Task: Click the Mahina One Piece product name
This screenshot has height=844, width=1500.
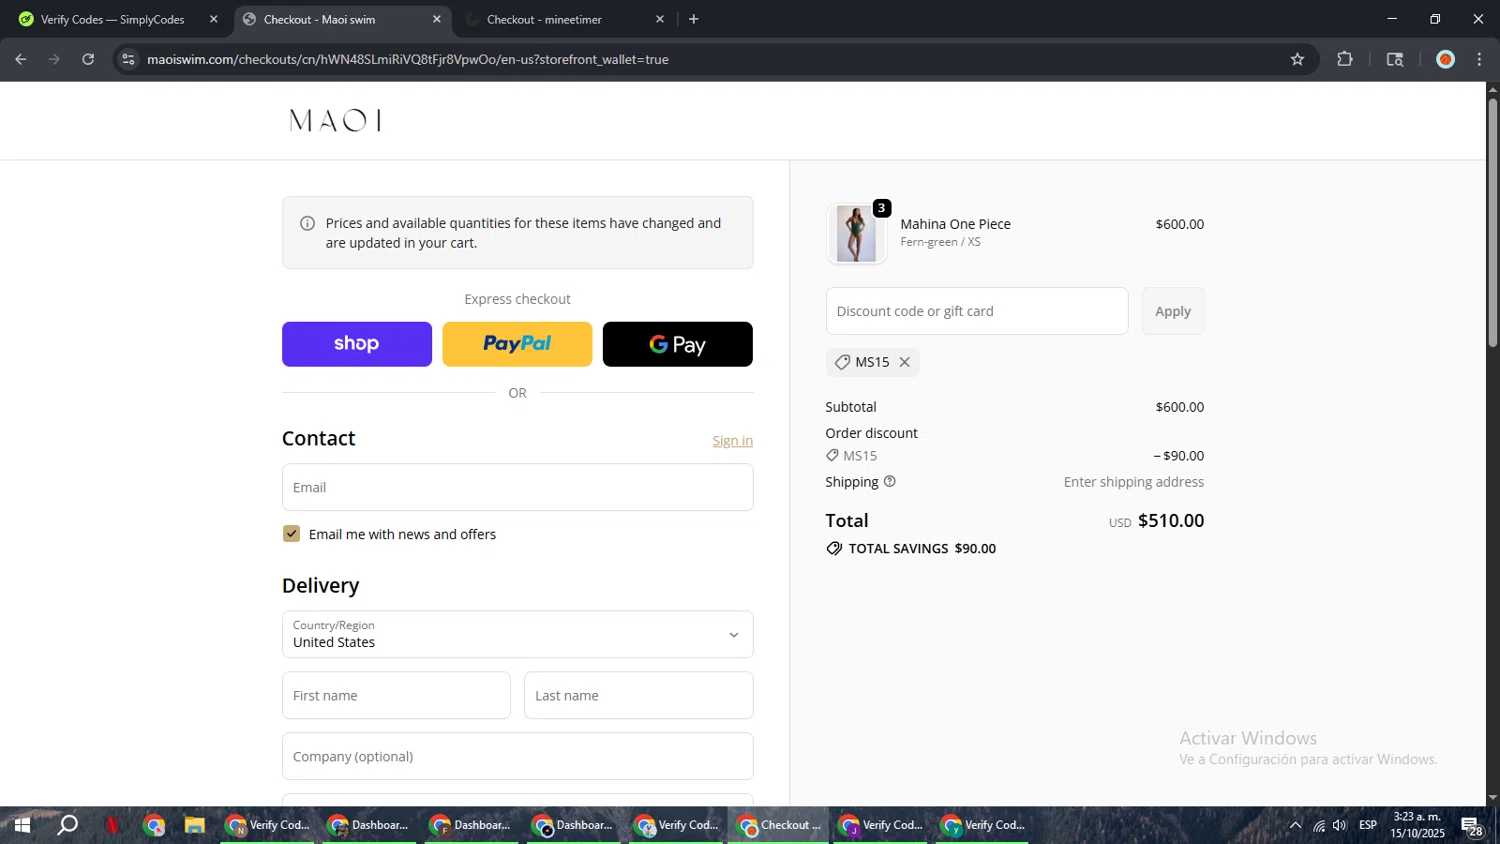Action: point(955,224)
